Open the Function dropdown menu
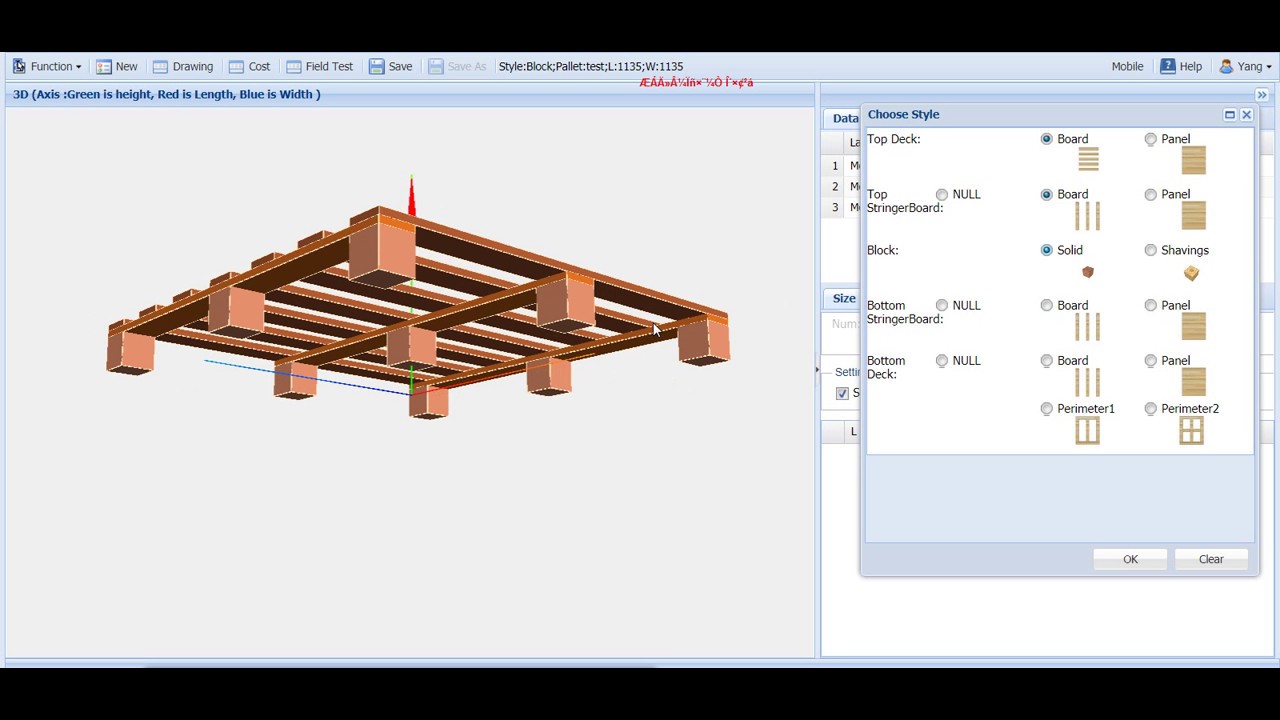The width and height of the screenshot is (1280, 720). click(47, 67)
